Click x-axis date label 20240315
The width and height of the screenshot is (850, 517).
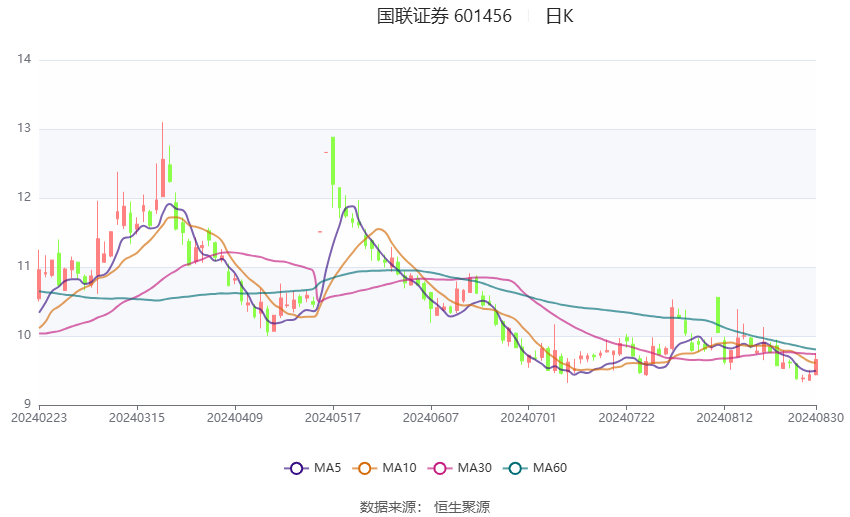click(x=137, y=418)
